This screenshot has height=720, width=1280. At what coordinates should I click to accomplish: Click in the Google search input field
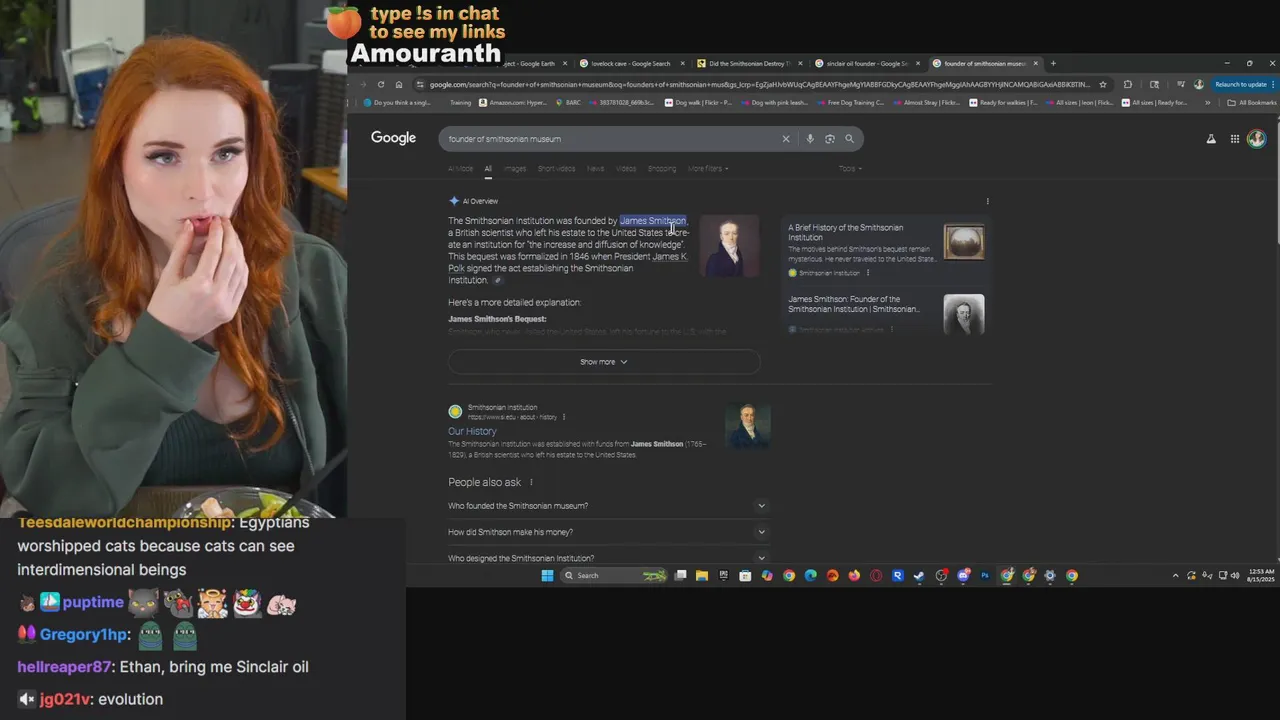610,139
